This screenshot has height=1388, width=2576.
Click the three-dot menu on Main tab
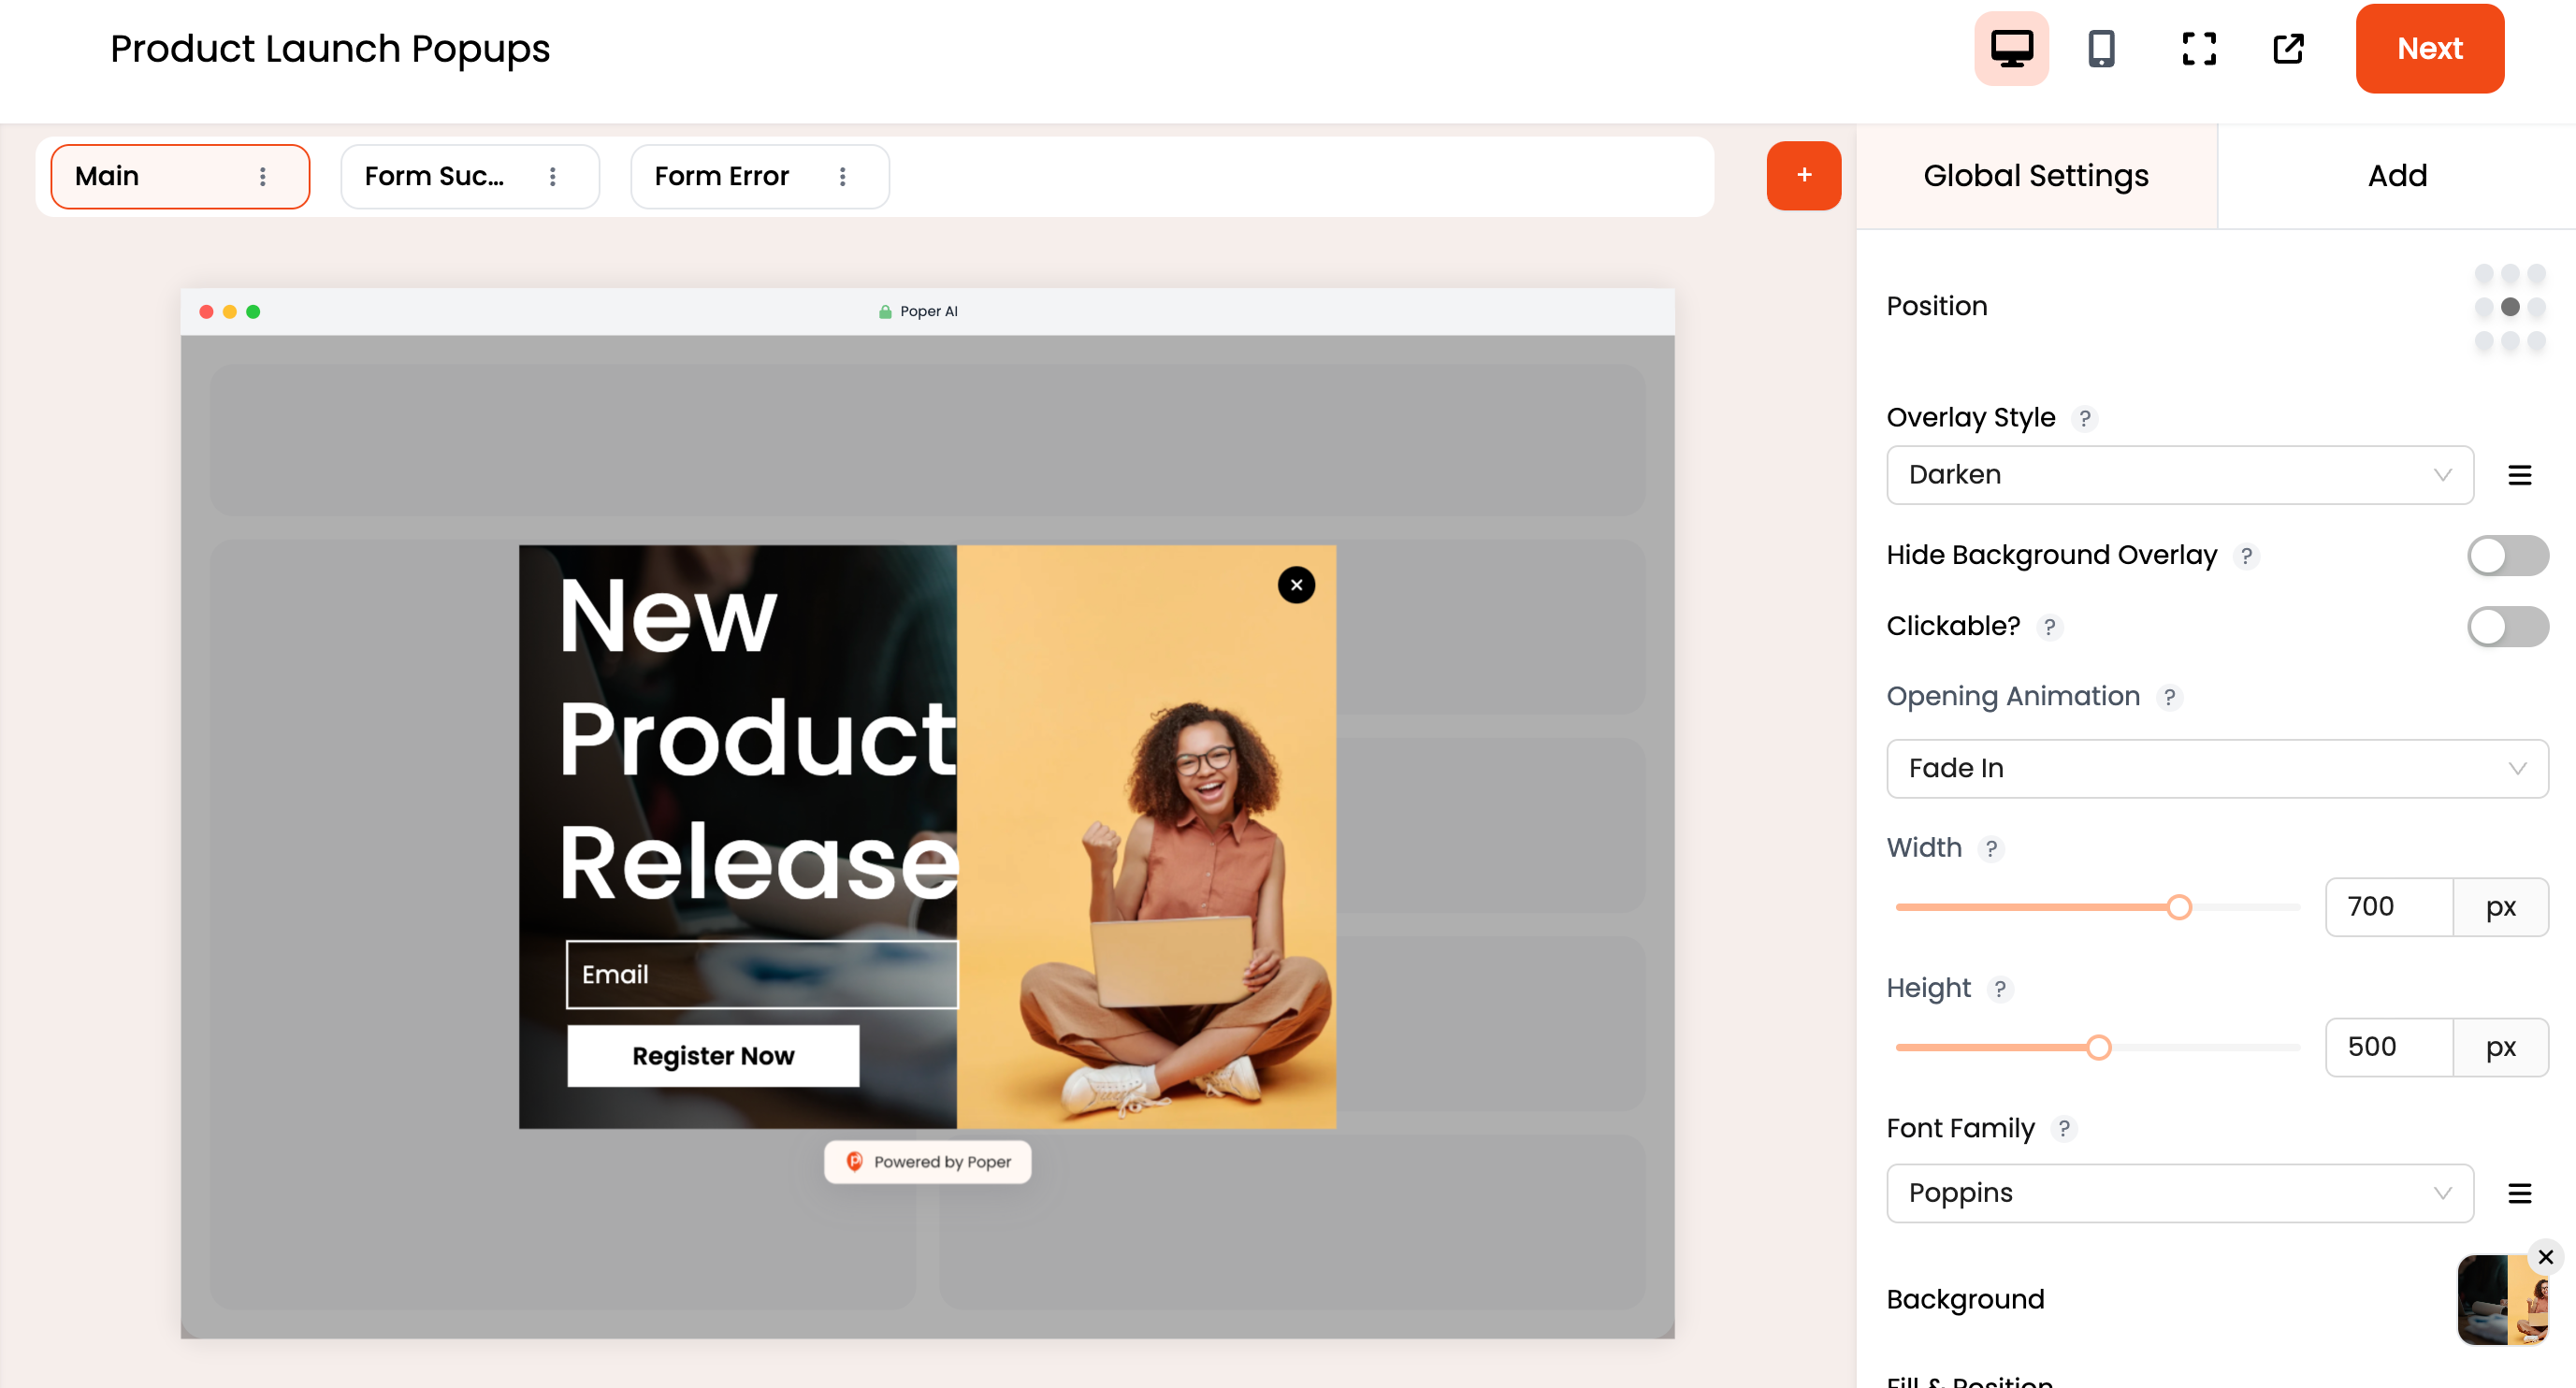[265, 176]
